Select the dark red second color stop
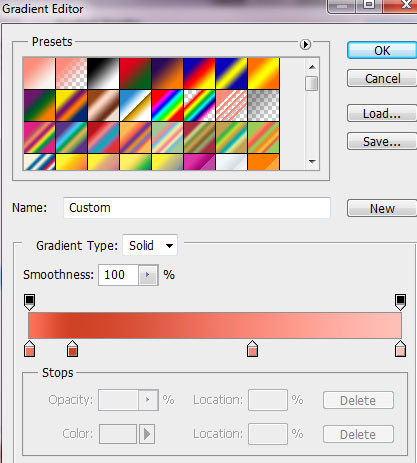417x463 pixels. pos(72,348)
